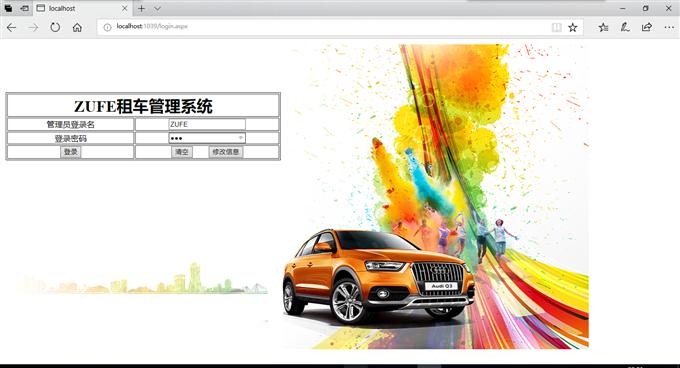Click the 登录 login button
The width and height of the screenshot is (680, 368).
70,152
